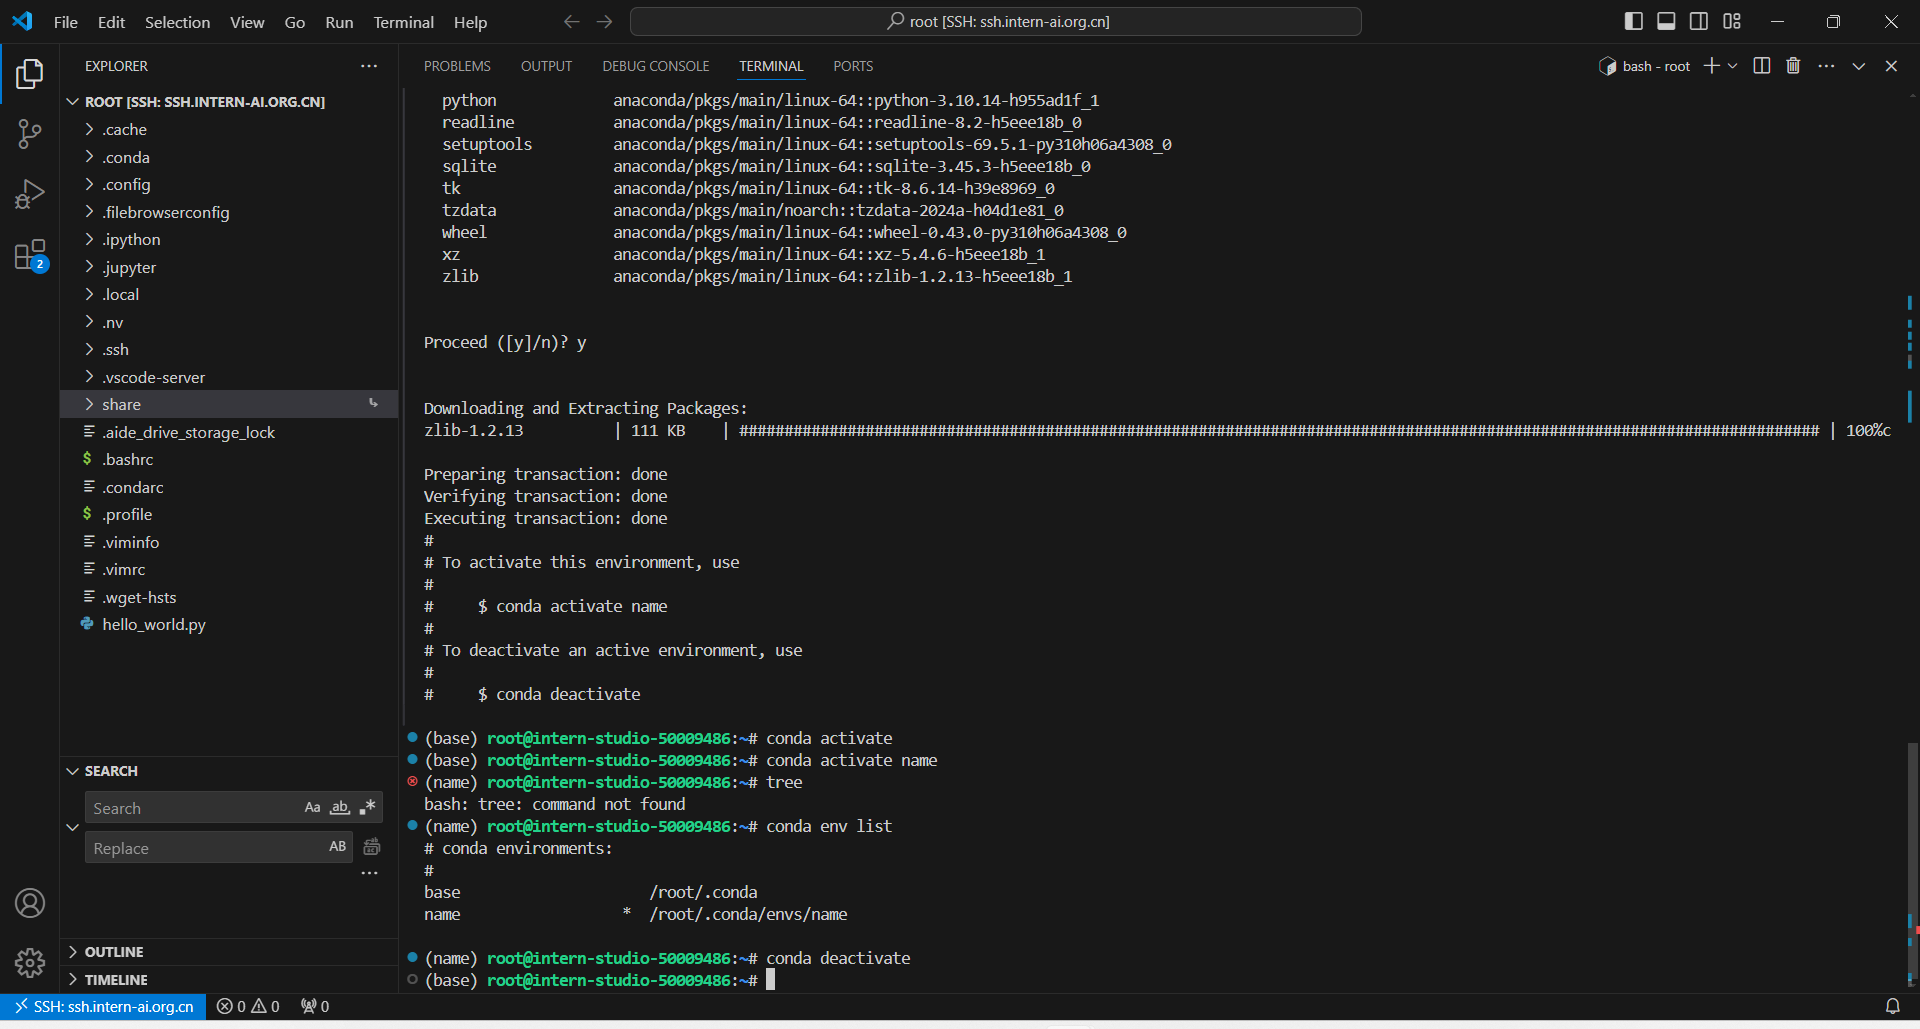Kill the terminal with trash icon
The image size is (1920, 1029).
[1793, 66]
